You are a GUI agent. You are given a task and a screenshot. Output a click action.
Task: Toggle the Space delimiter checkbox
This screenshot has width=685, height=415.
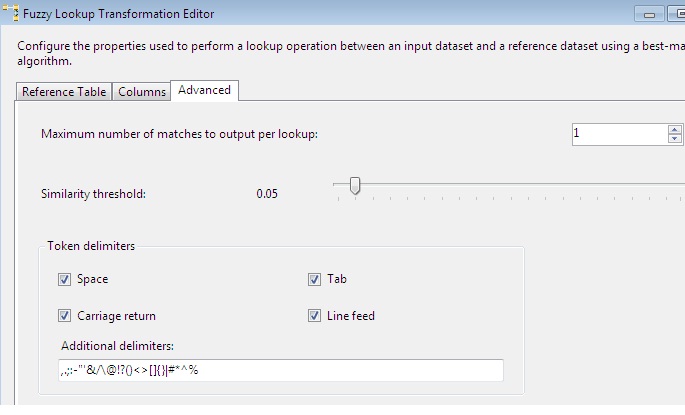pyautogui.click(x=65, y=280)
